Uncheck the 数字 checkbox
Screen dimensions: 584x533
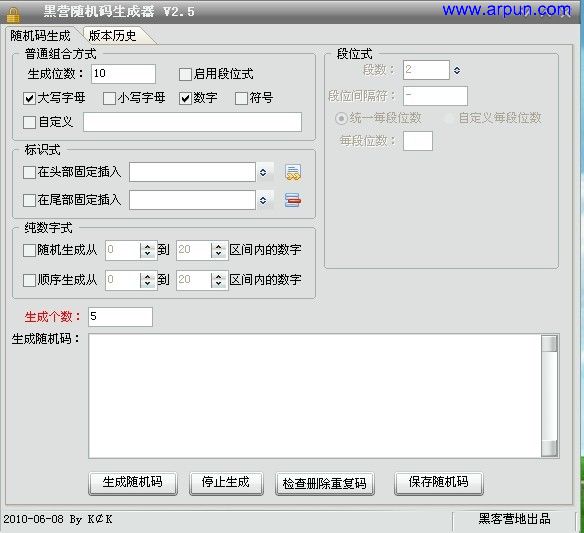point(185,98)
